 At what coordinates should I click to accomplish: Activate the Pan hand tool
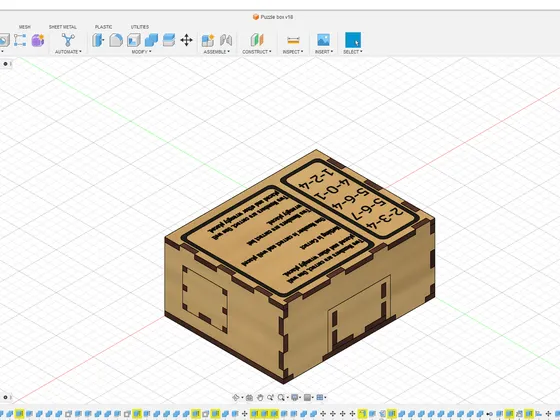point(260,398)
